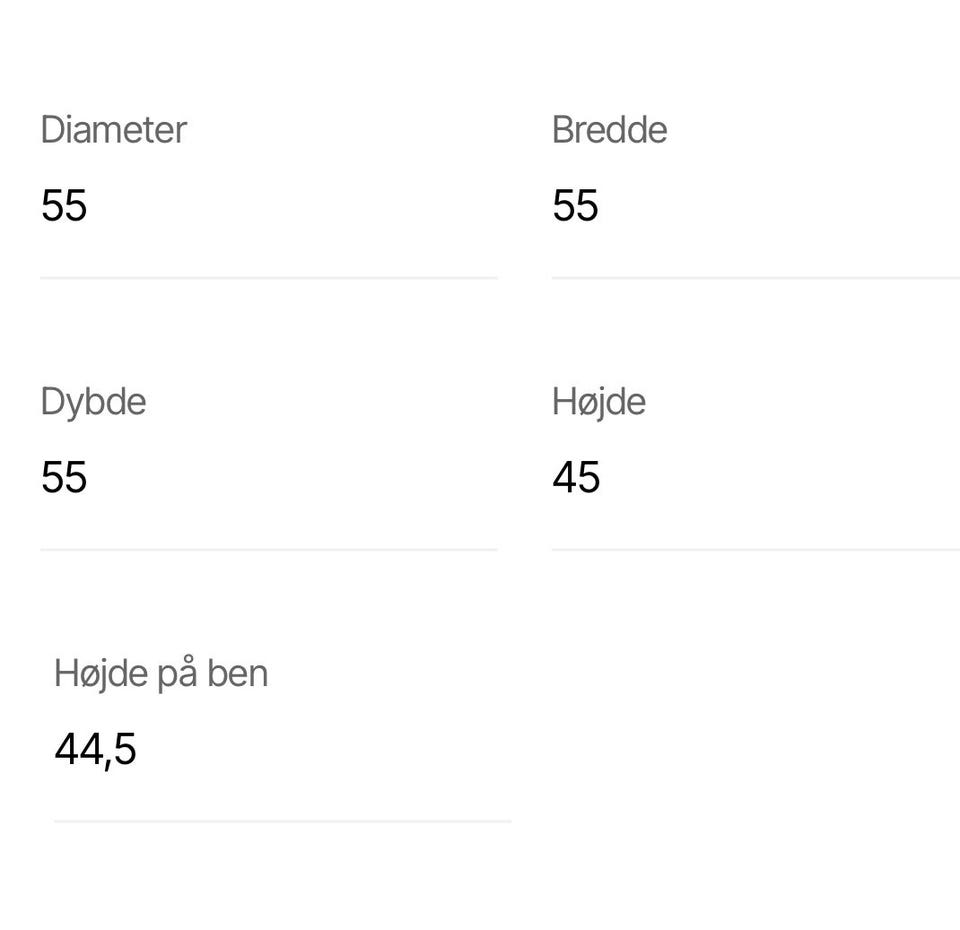Select the Dybde input field
960x930 pixels.
[x=268, y=478]
